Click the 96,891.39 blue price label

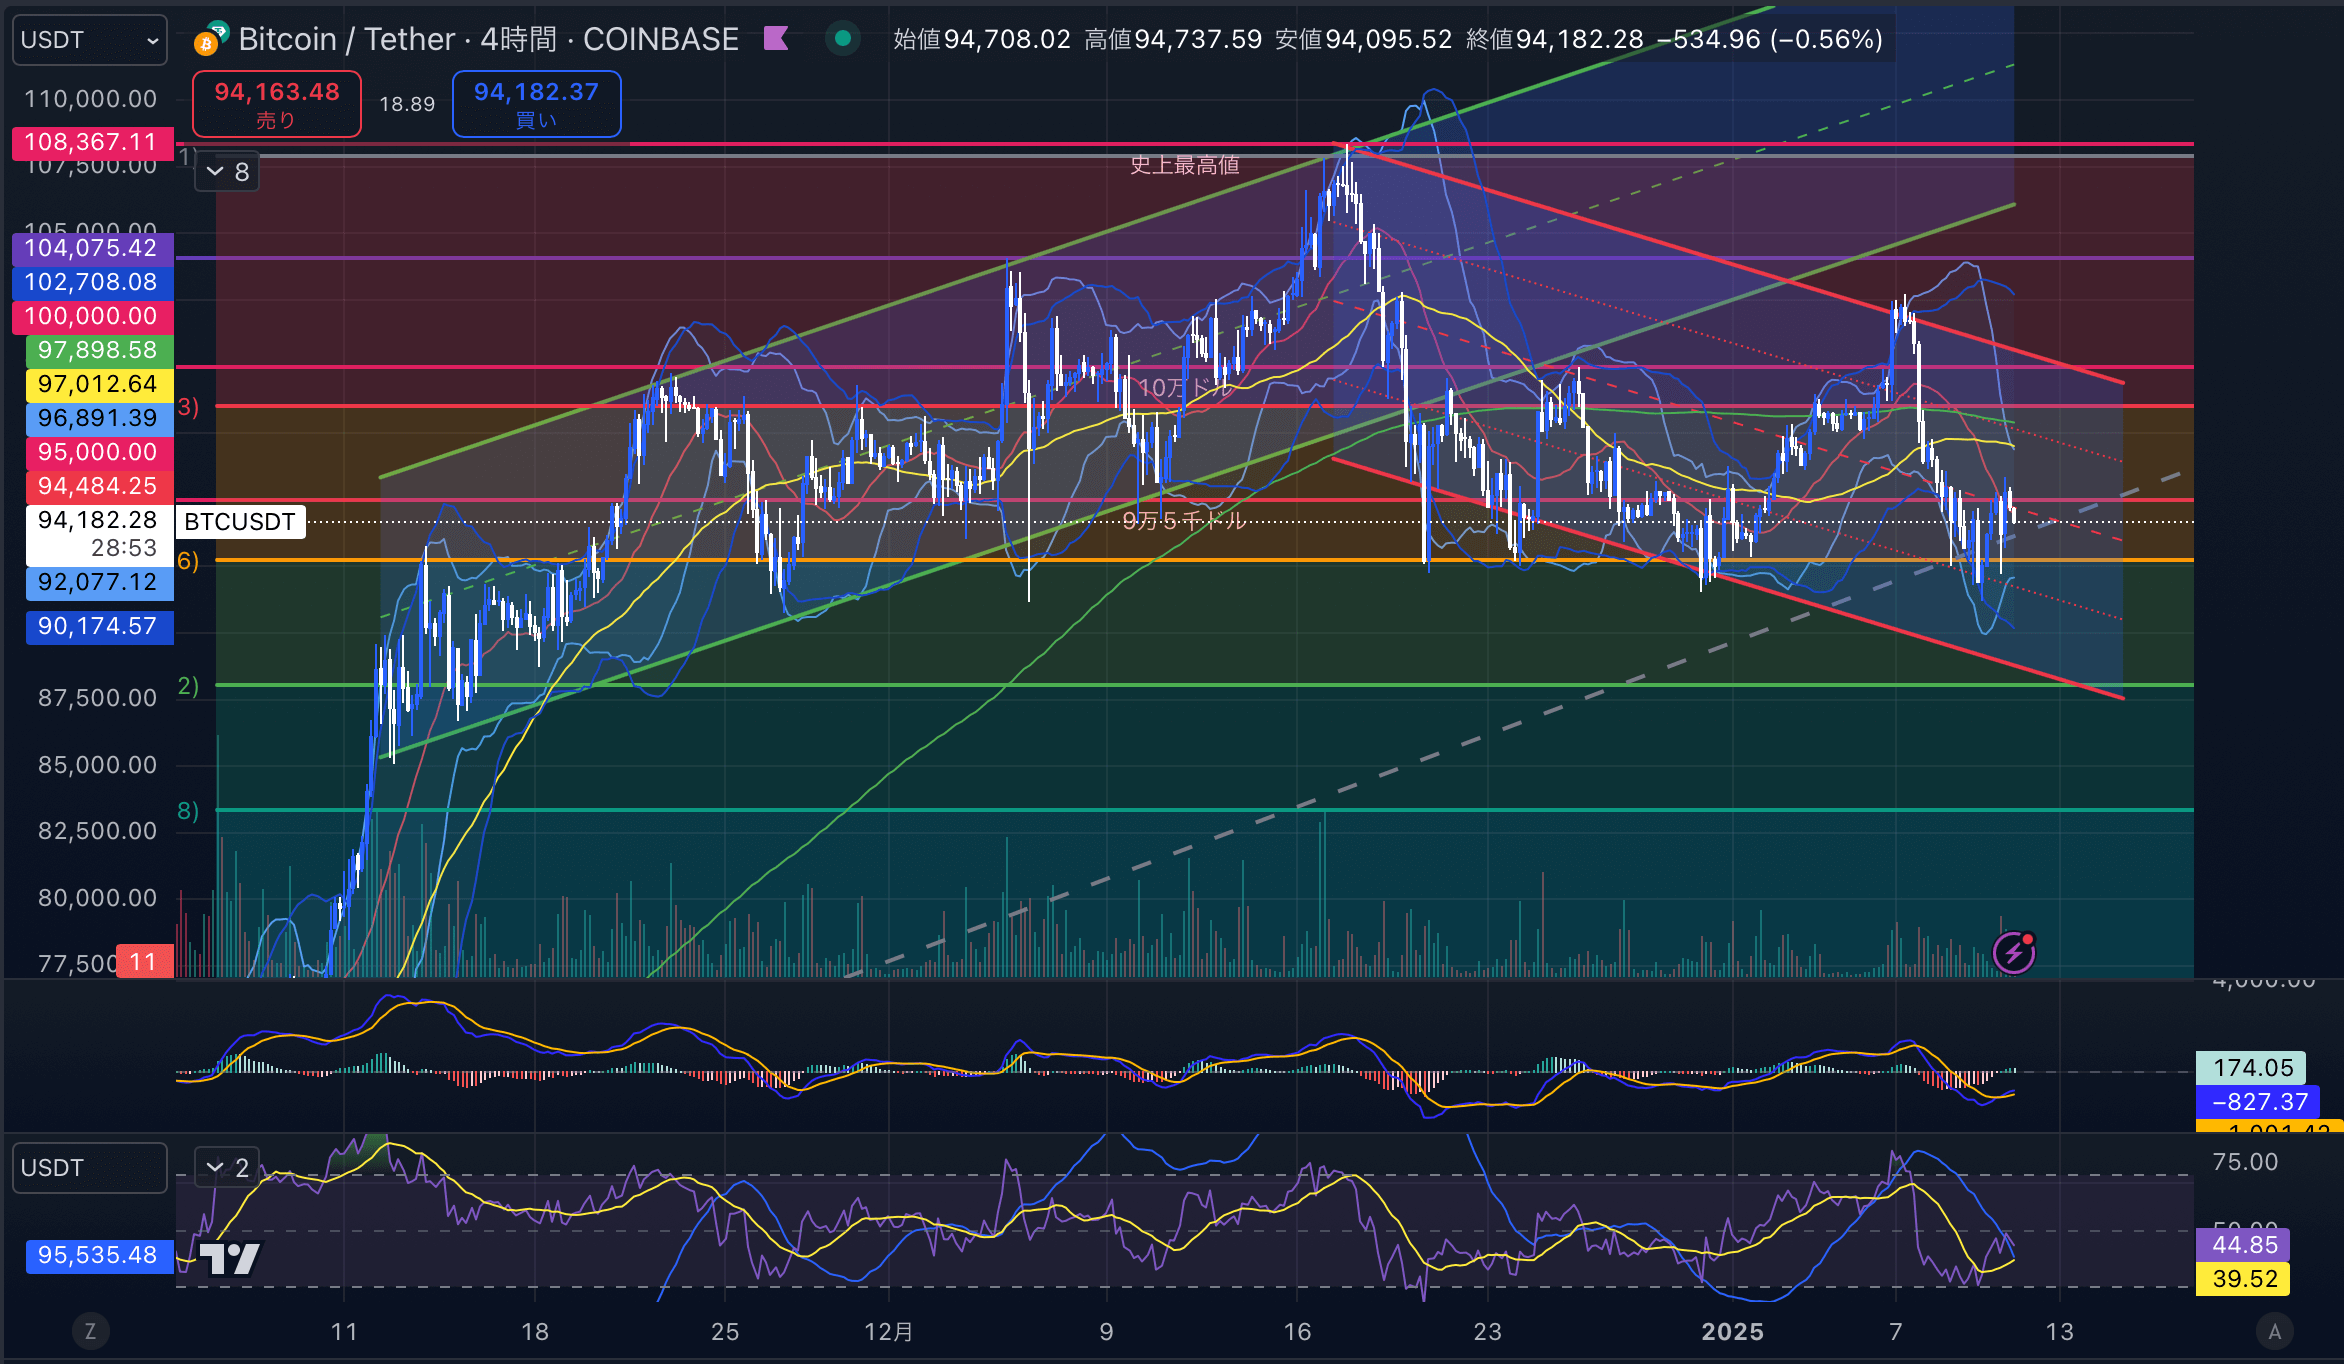tap(99, 418)
